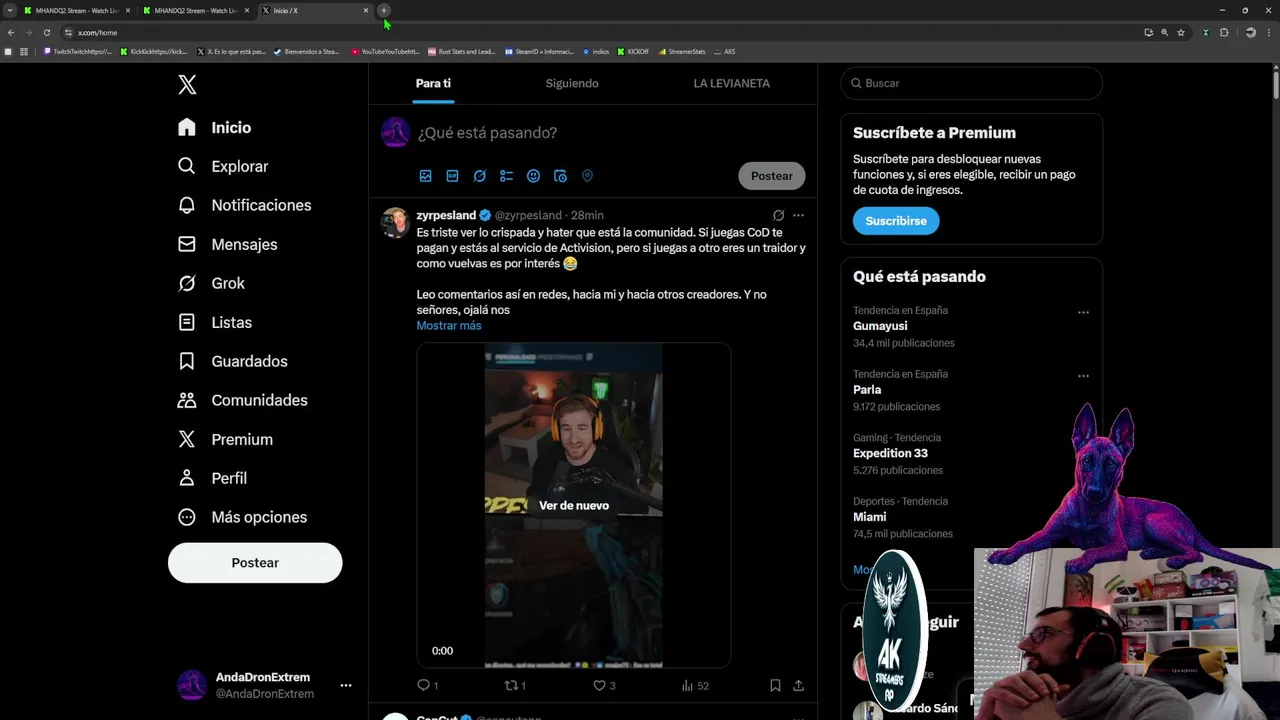The image size is (1280, 720).
Task: Open options for Parla trend
Action: pyautogui.click(x=1083, y=376)
